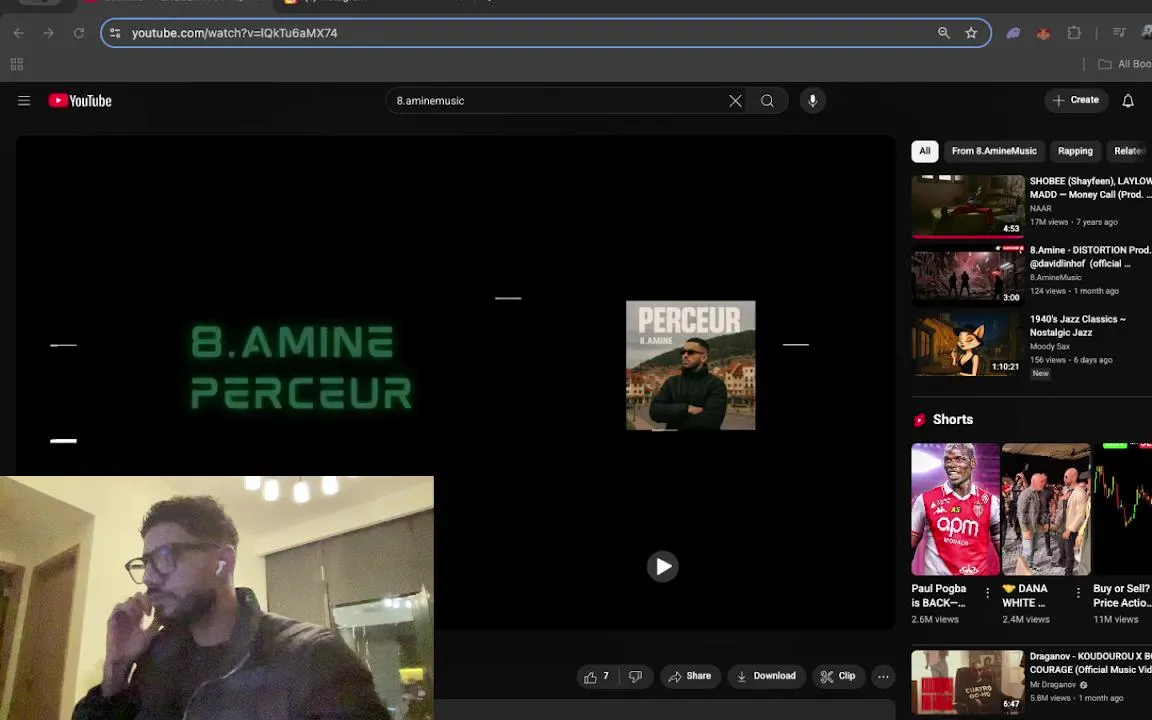Select the Related filter chip
Screen dimensions: 1152x720
(1128, 151)
